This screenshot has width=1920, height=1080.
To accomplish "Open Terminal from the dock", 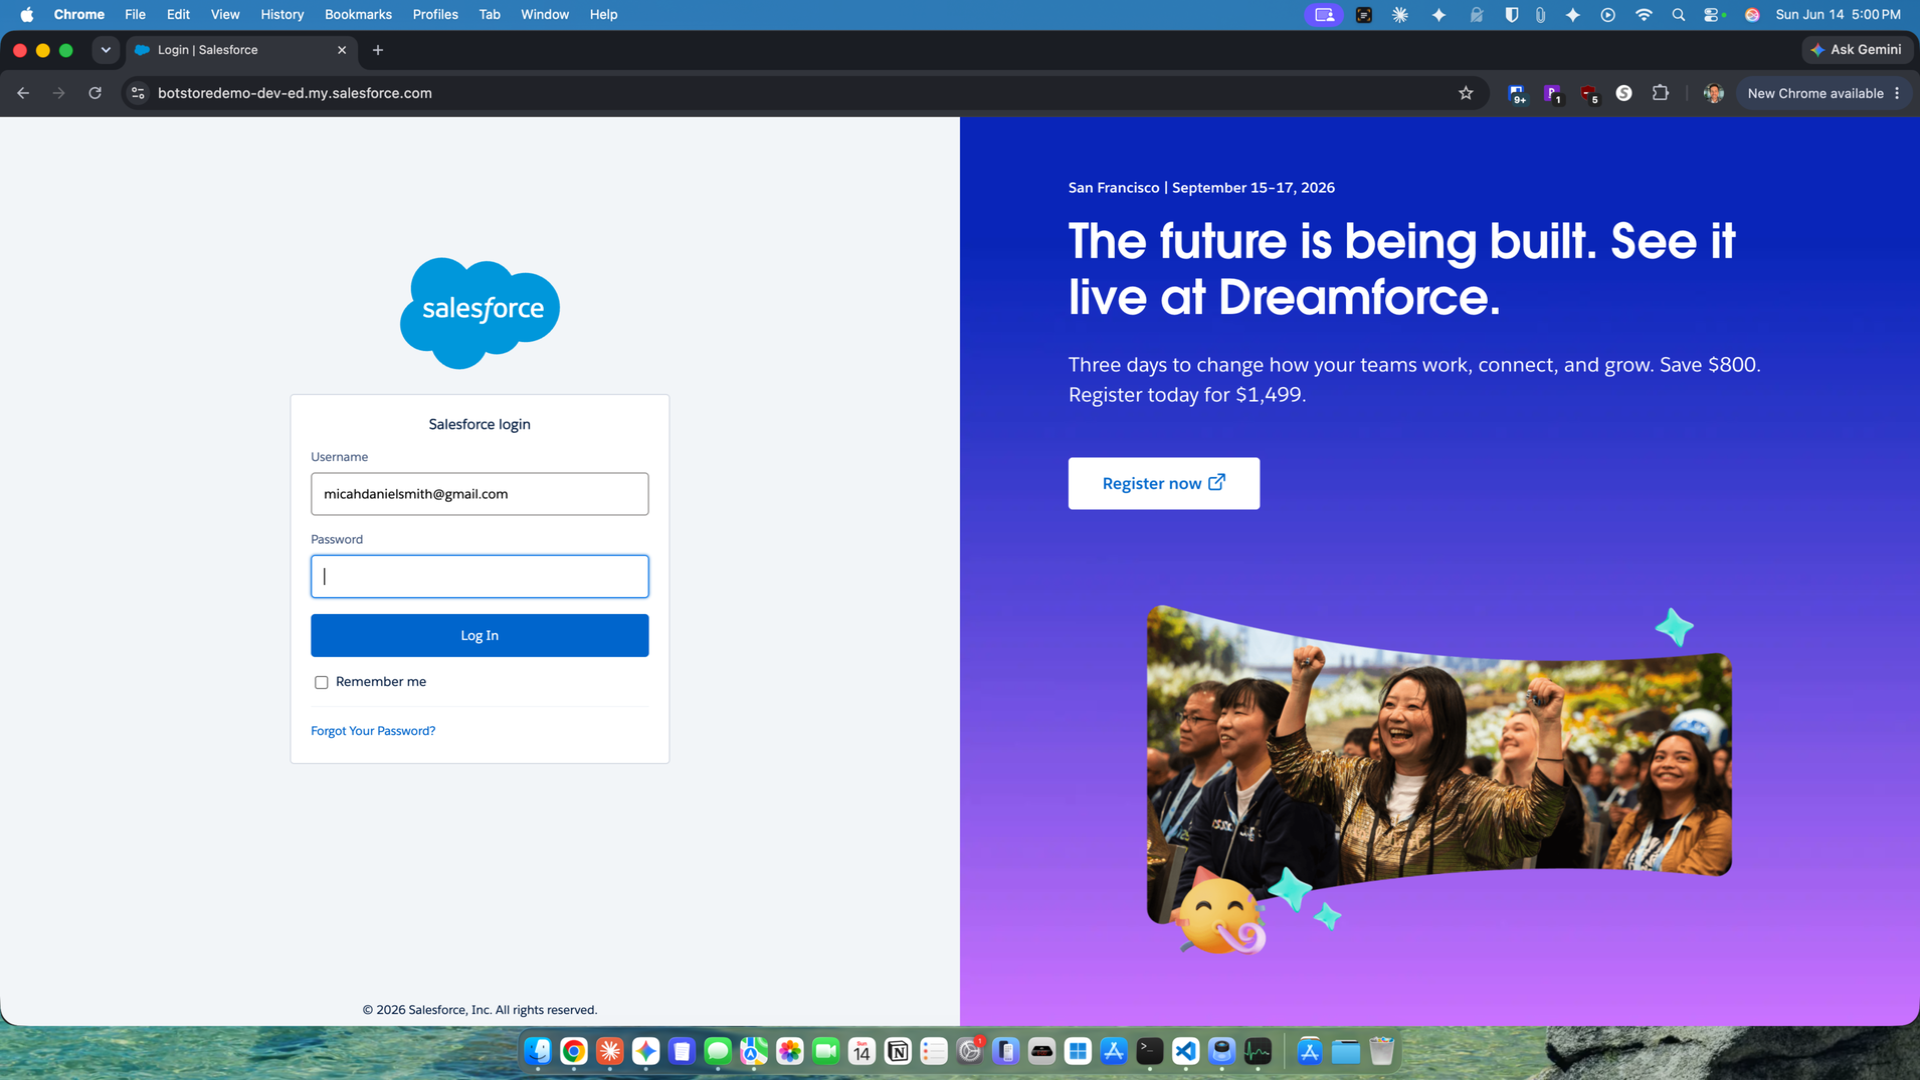I will click(x=1150, y=1051).
